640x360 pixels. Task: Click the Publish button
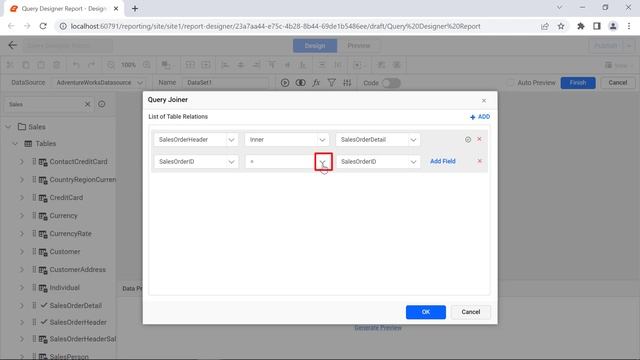[606, 46]
